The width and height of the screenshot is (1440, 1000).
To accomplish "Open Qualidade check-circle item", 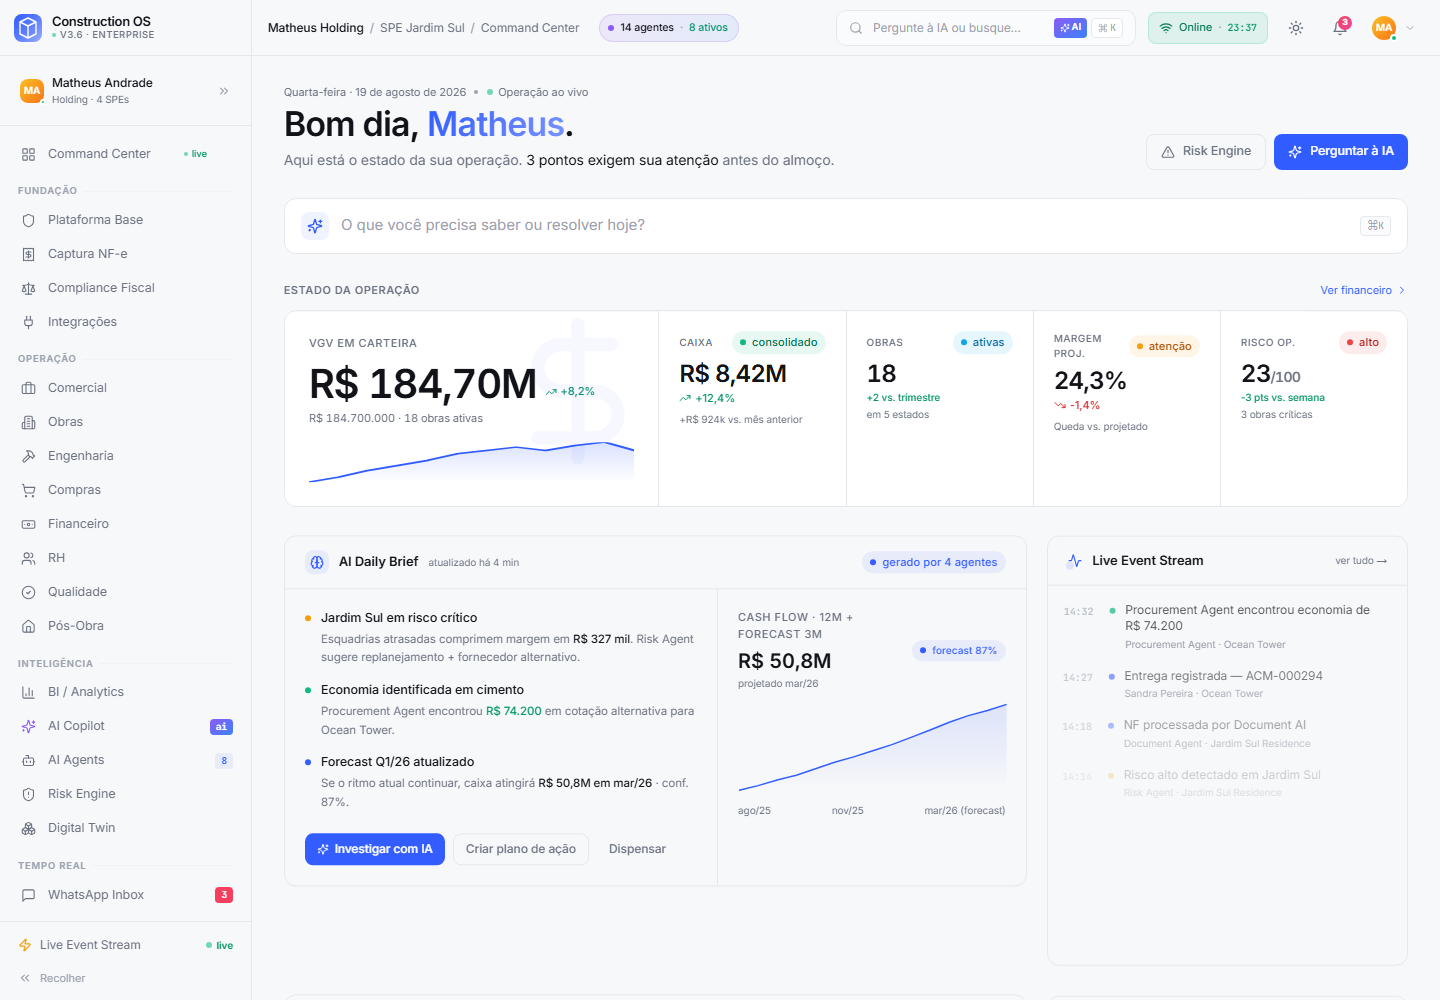I will tap(125, 592).
